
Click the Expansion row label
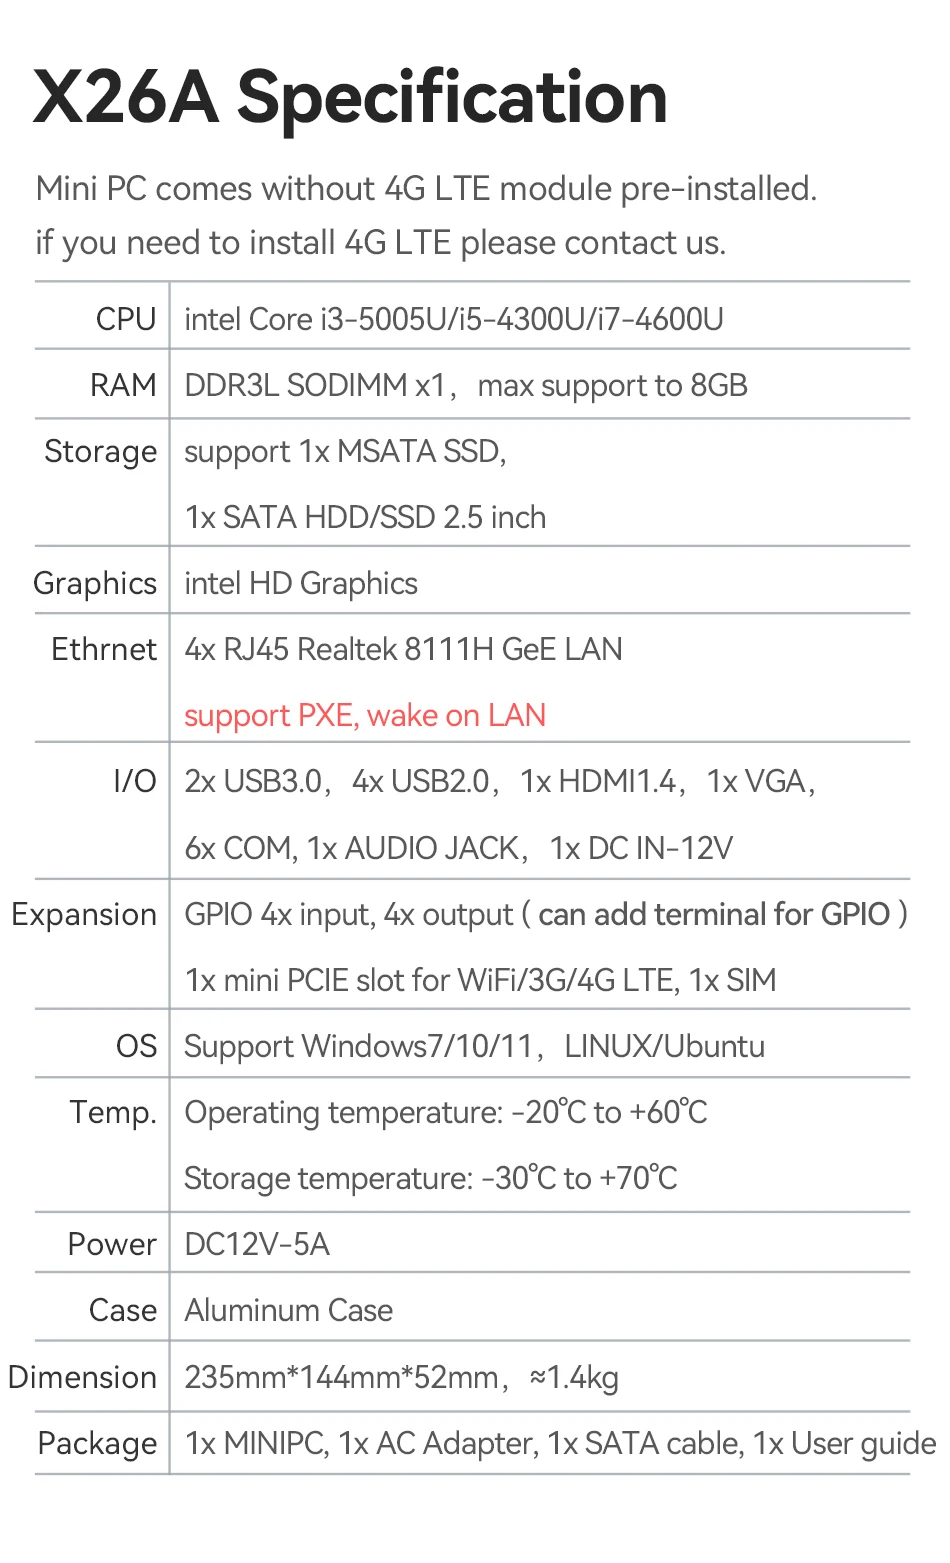coord(84,915)
